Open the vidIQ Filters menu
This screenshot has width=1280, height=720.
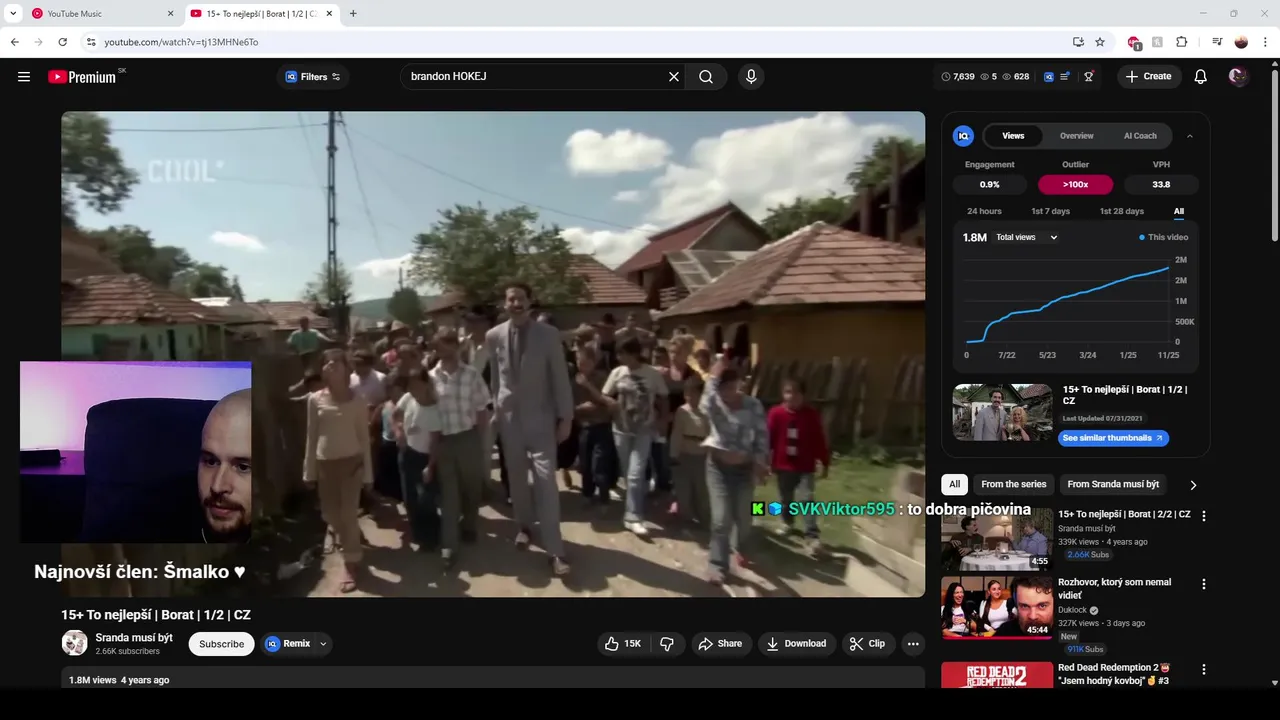click(313, 77)
